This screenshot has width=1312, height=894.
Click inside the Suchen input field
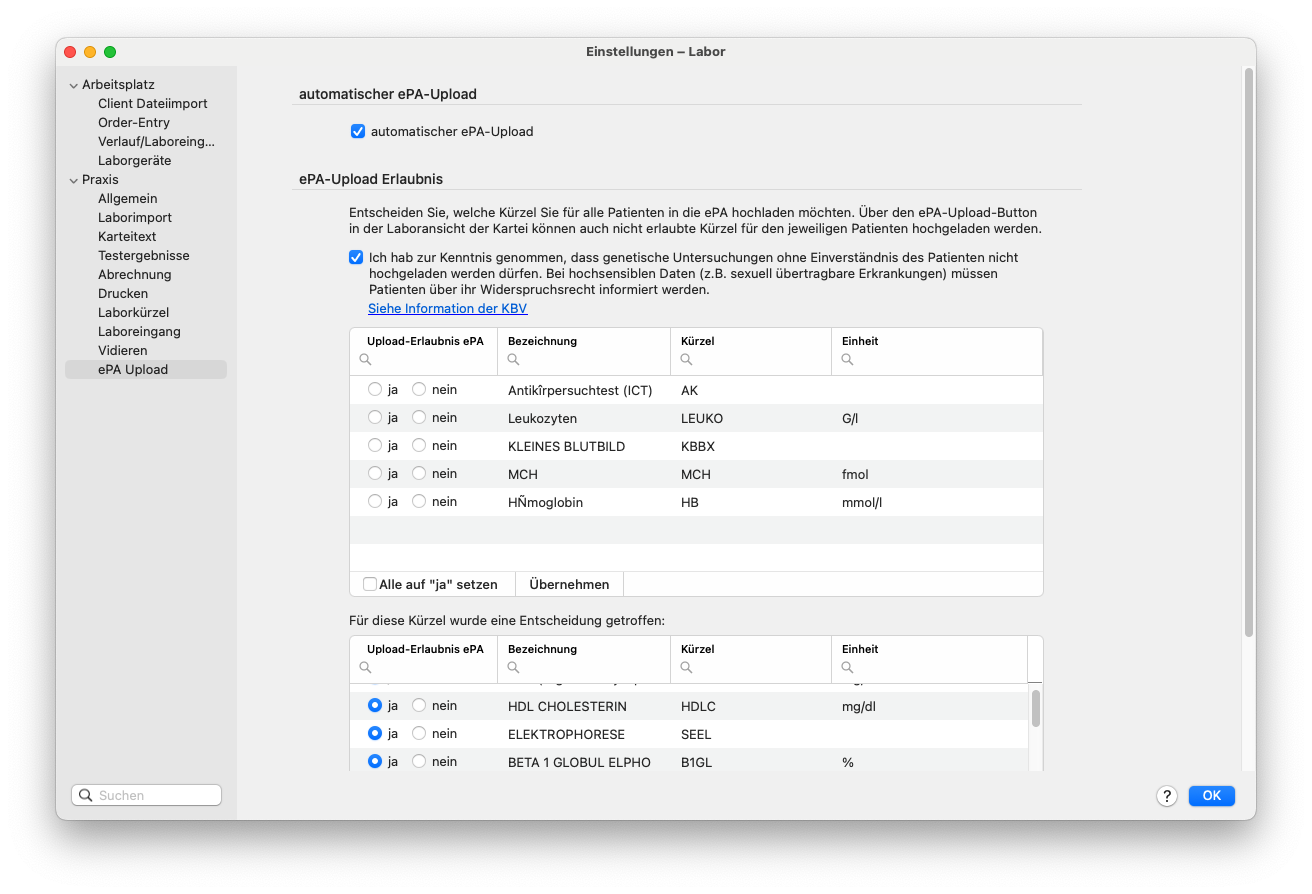click(150, 794)
